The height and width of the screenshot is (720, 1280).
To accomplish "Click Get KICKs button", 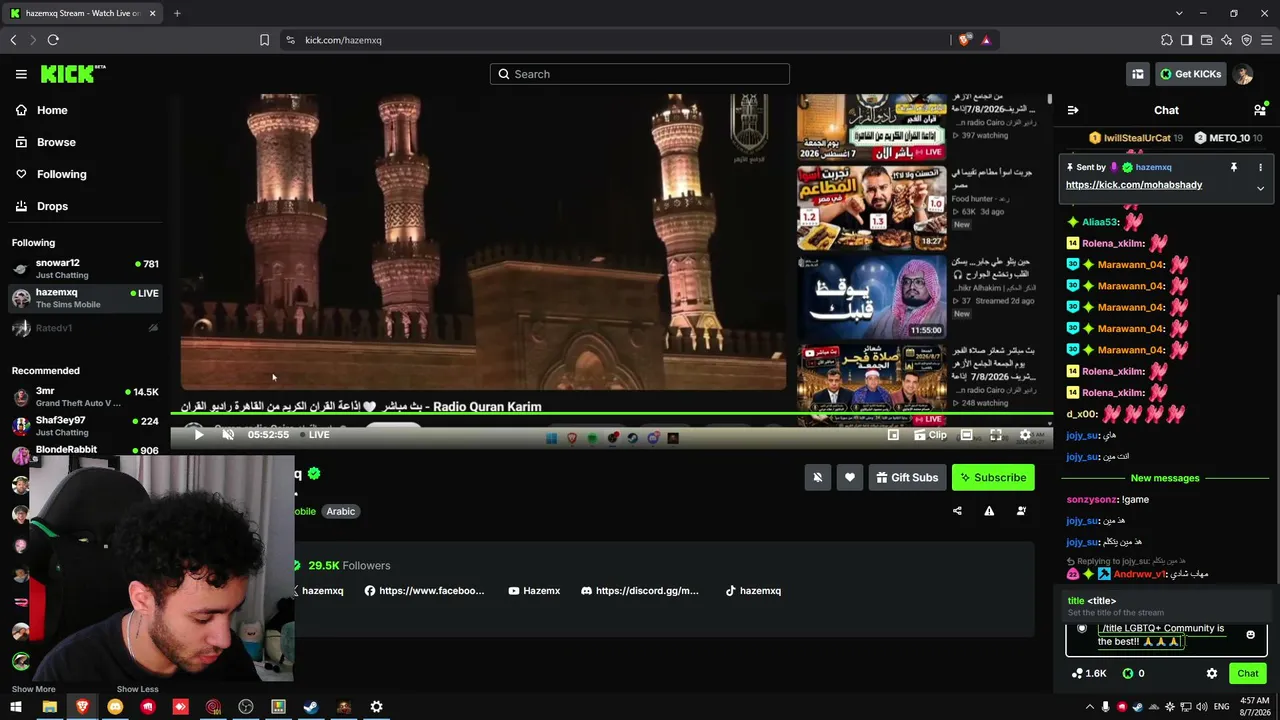I will [x=1191, y=74].
